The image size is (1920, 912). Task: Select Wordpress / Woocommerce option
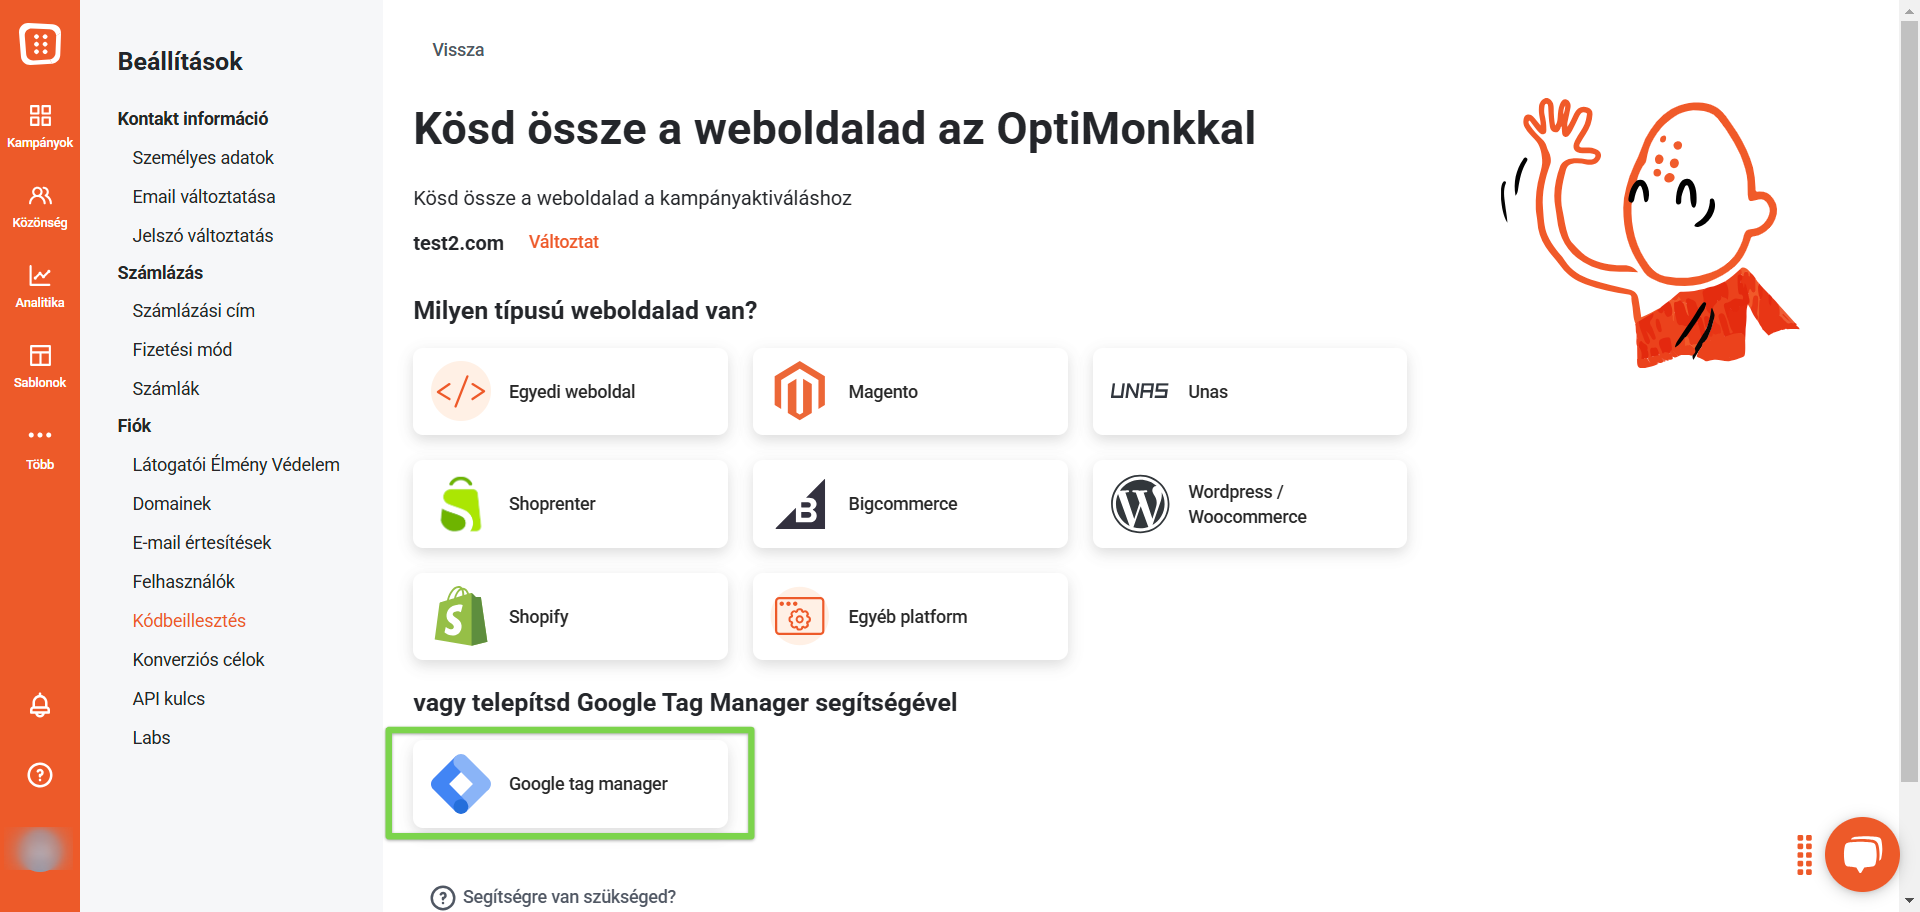coord(1249,504)
